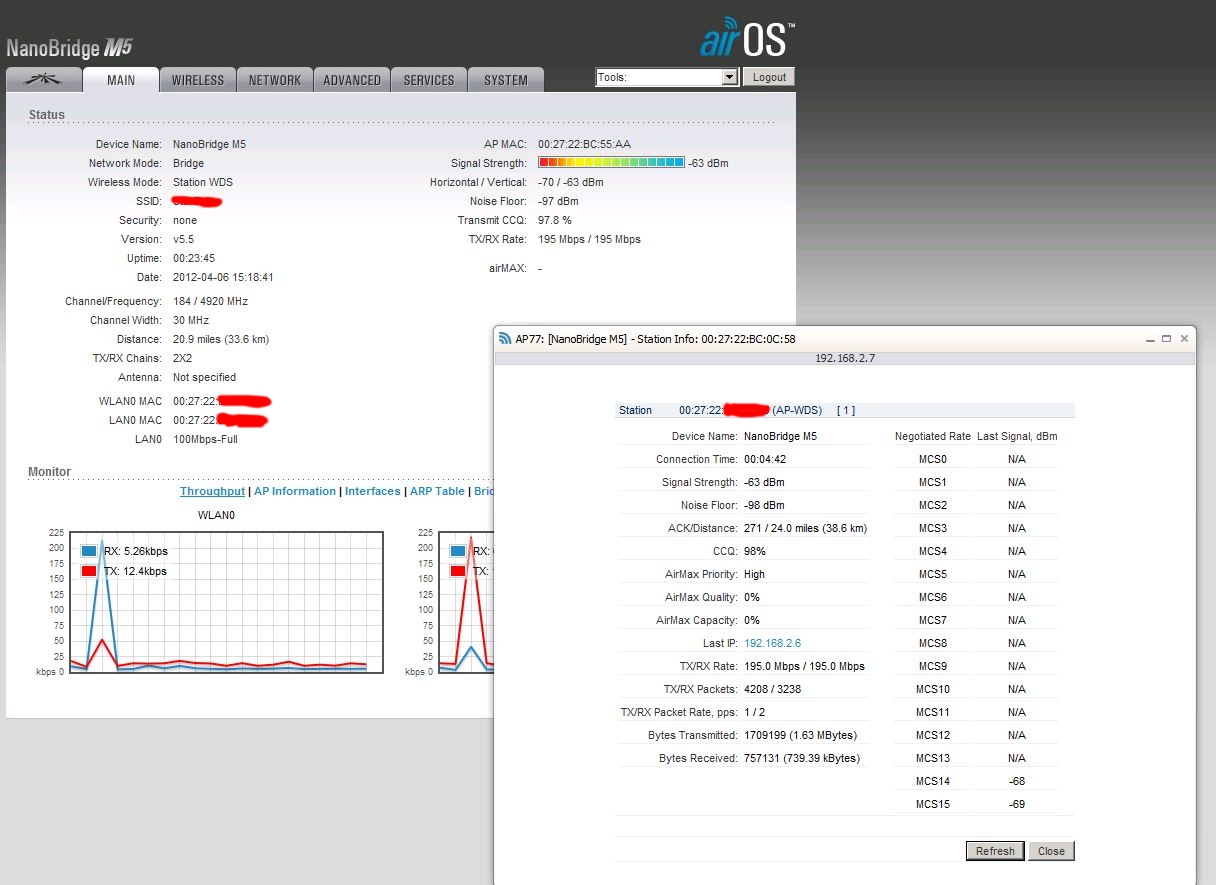Open the AP Information link
The width and height of the screenshot is (1216, 885).
295,491
